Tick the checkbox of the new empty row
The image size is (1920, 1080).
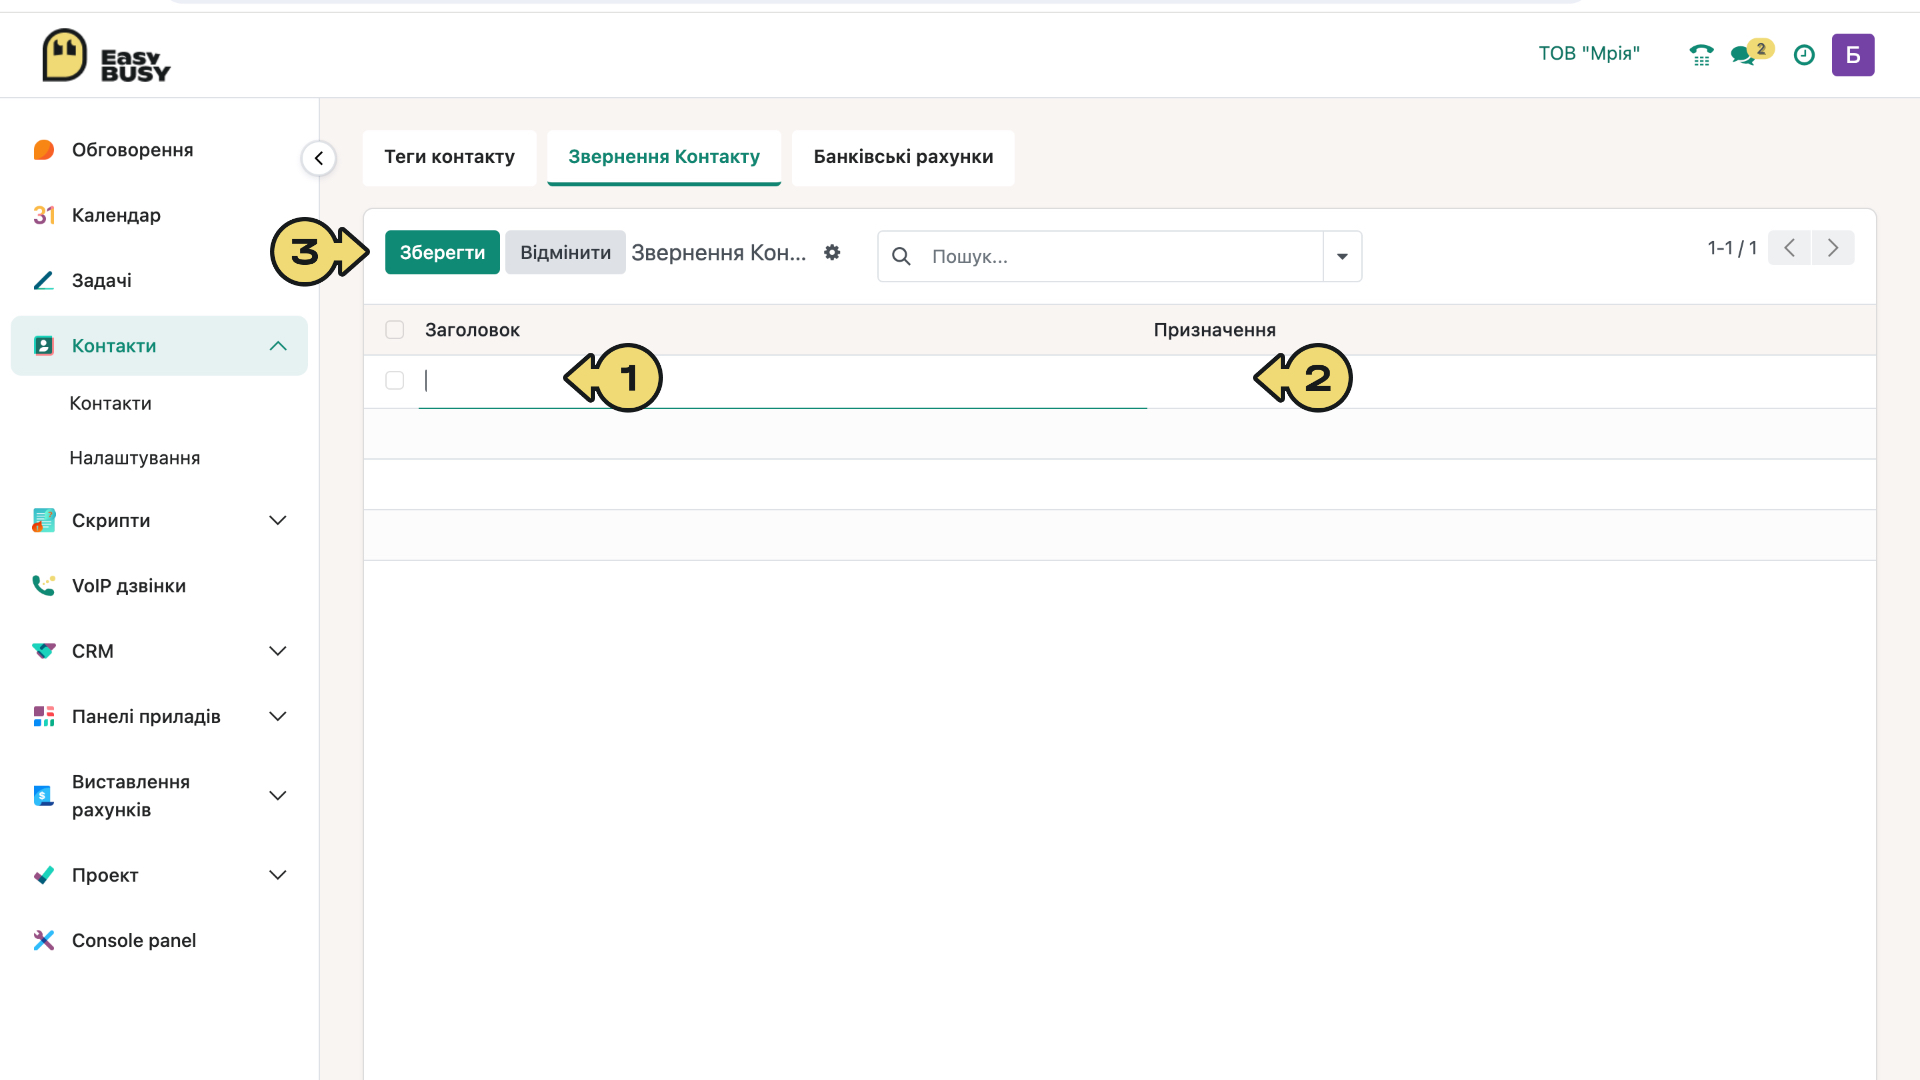click(395, 380)
